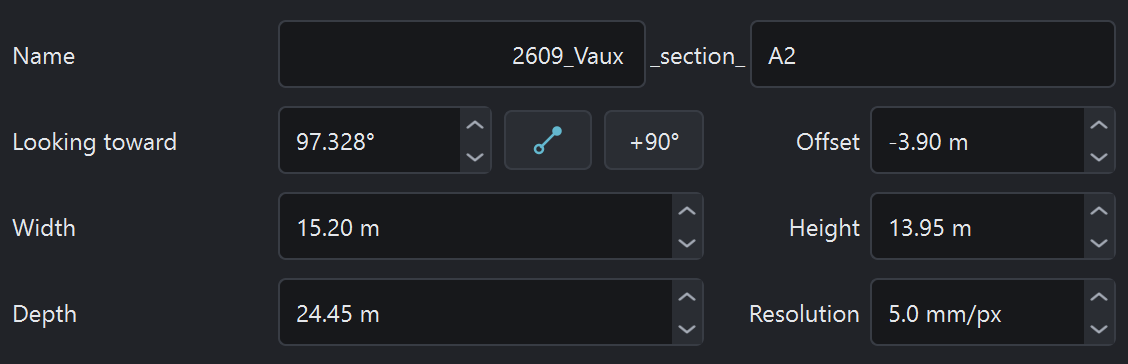Viewport: 1128px width, 364px height.
Task: Increase the Looking toward angle with up arrow
Action: point(475,124)
